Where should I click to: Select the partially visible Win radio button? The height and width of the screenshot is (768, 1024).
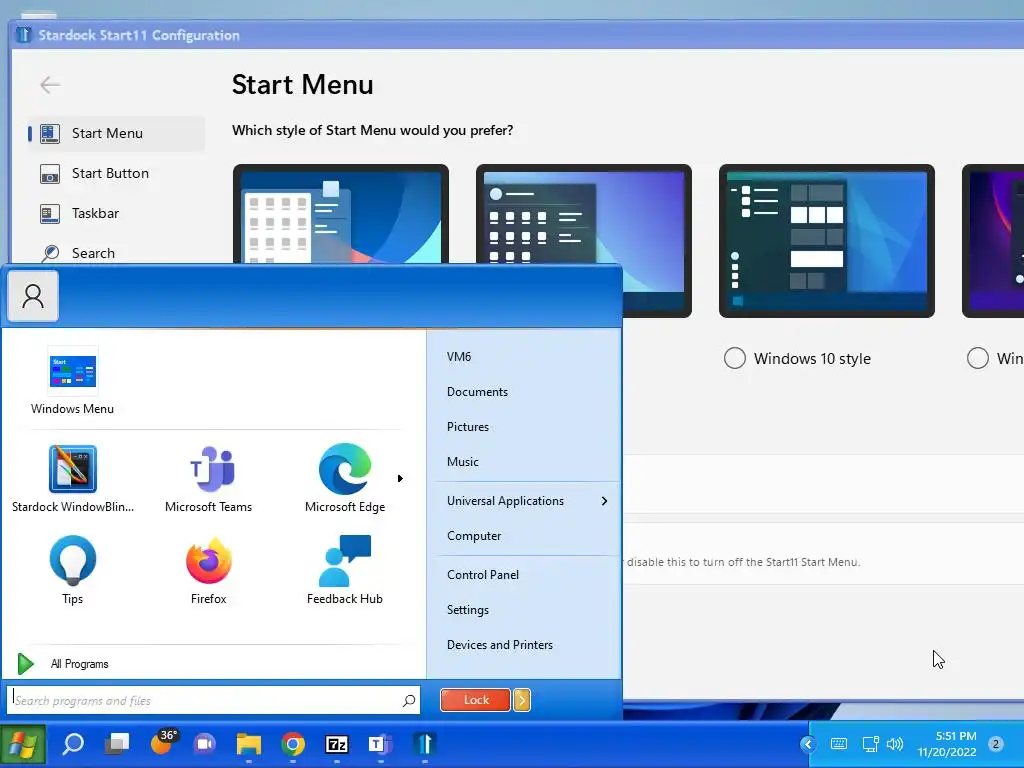[x=978, y=358]
